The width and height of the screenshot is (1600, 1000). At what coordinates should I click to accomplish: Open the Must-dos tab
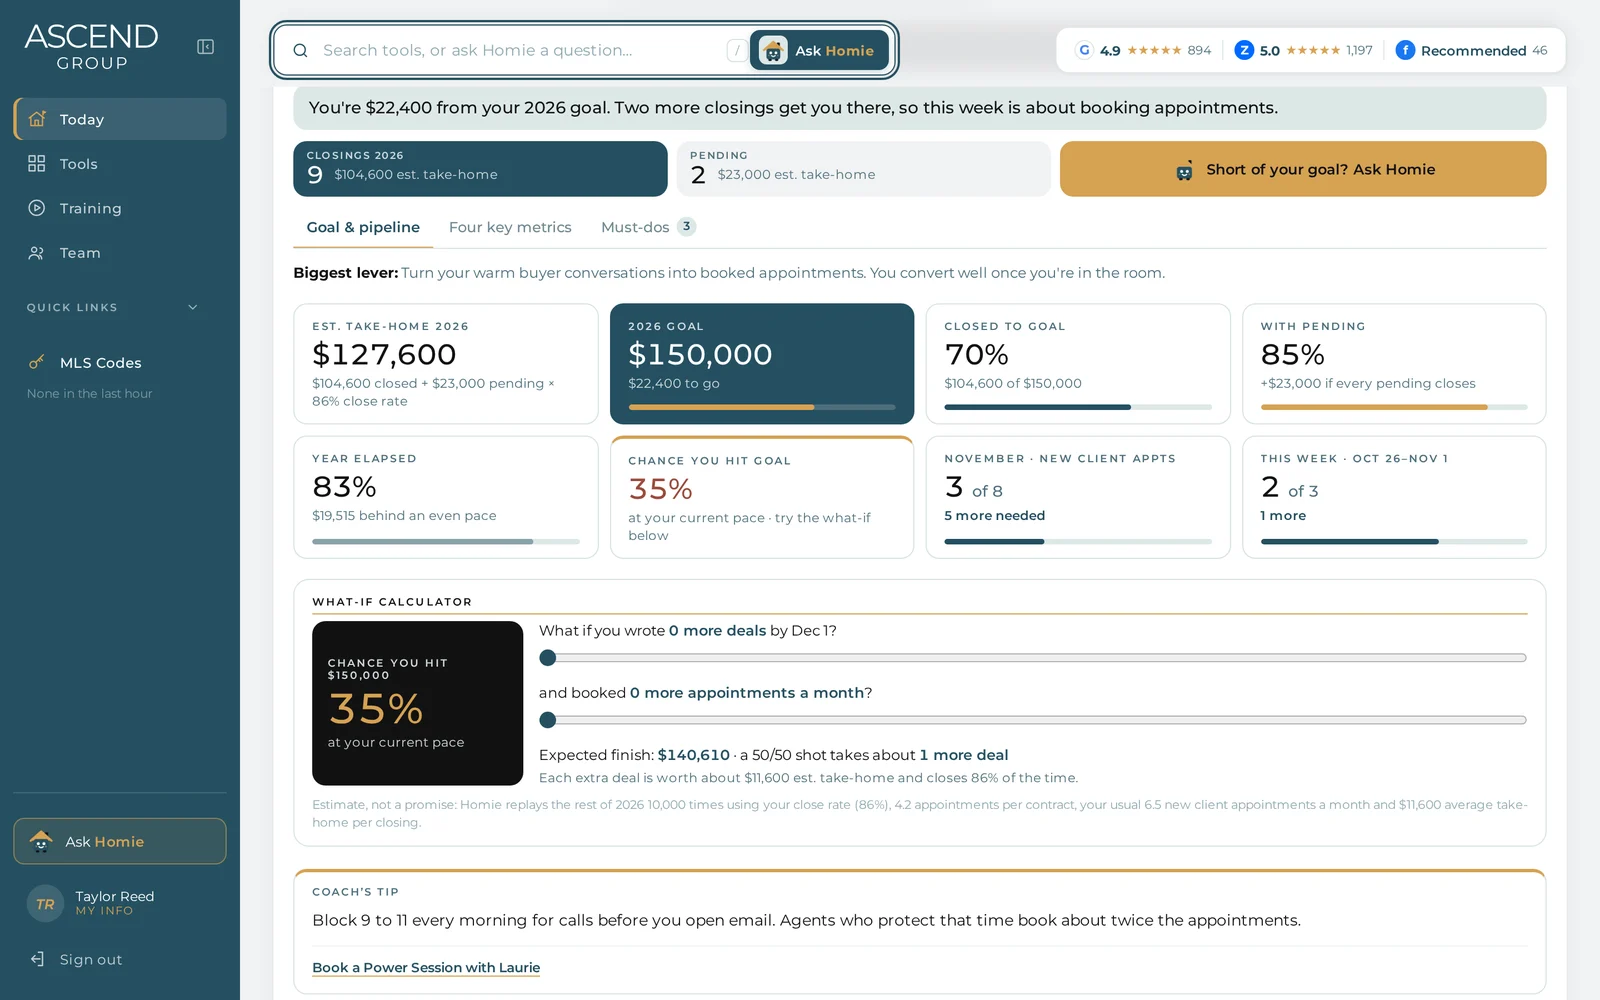(x=648, y=227)
